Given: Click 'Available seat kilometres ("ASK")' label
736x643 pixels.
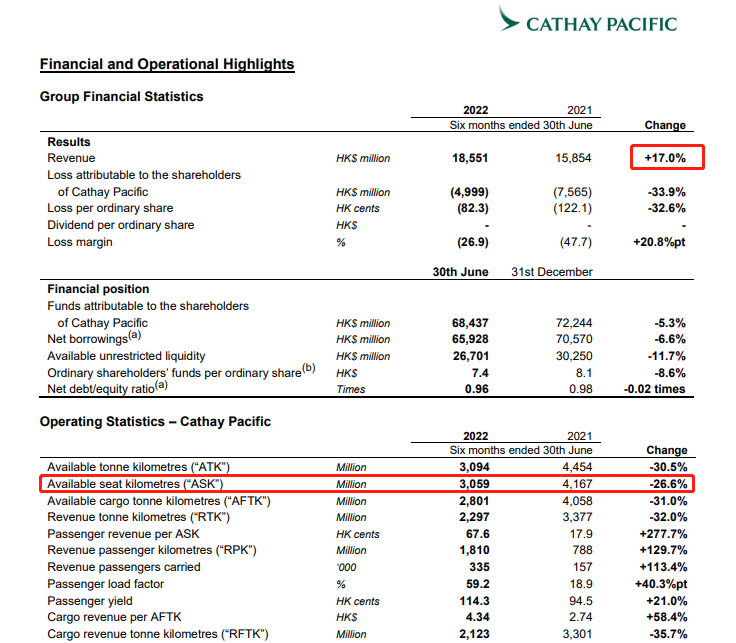Looking at the screenshot, I should [135, 484].
